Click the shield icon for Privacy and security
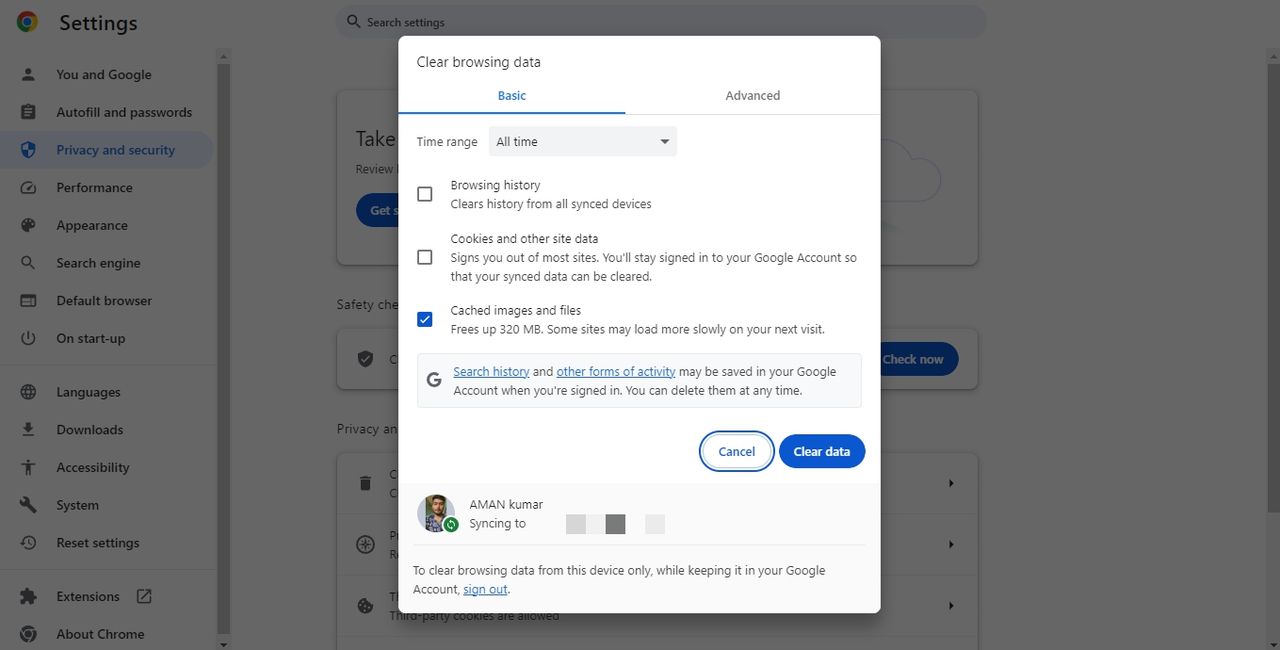The height and width of the screenshot is (650, 1280). coord(28,150)
